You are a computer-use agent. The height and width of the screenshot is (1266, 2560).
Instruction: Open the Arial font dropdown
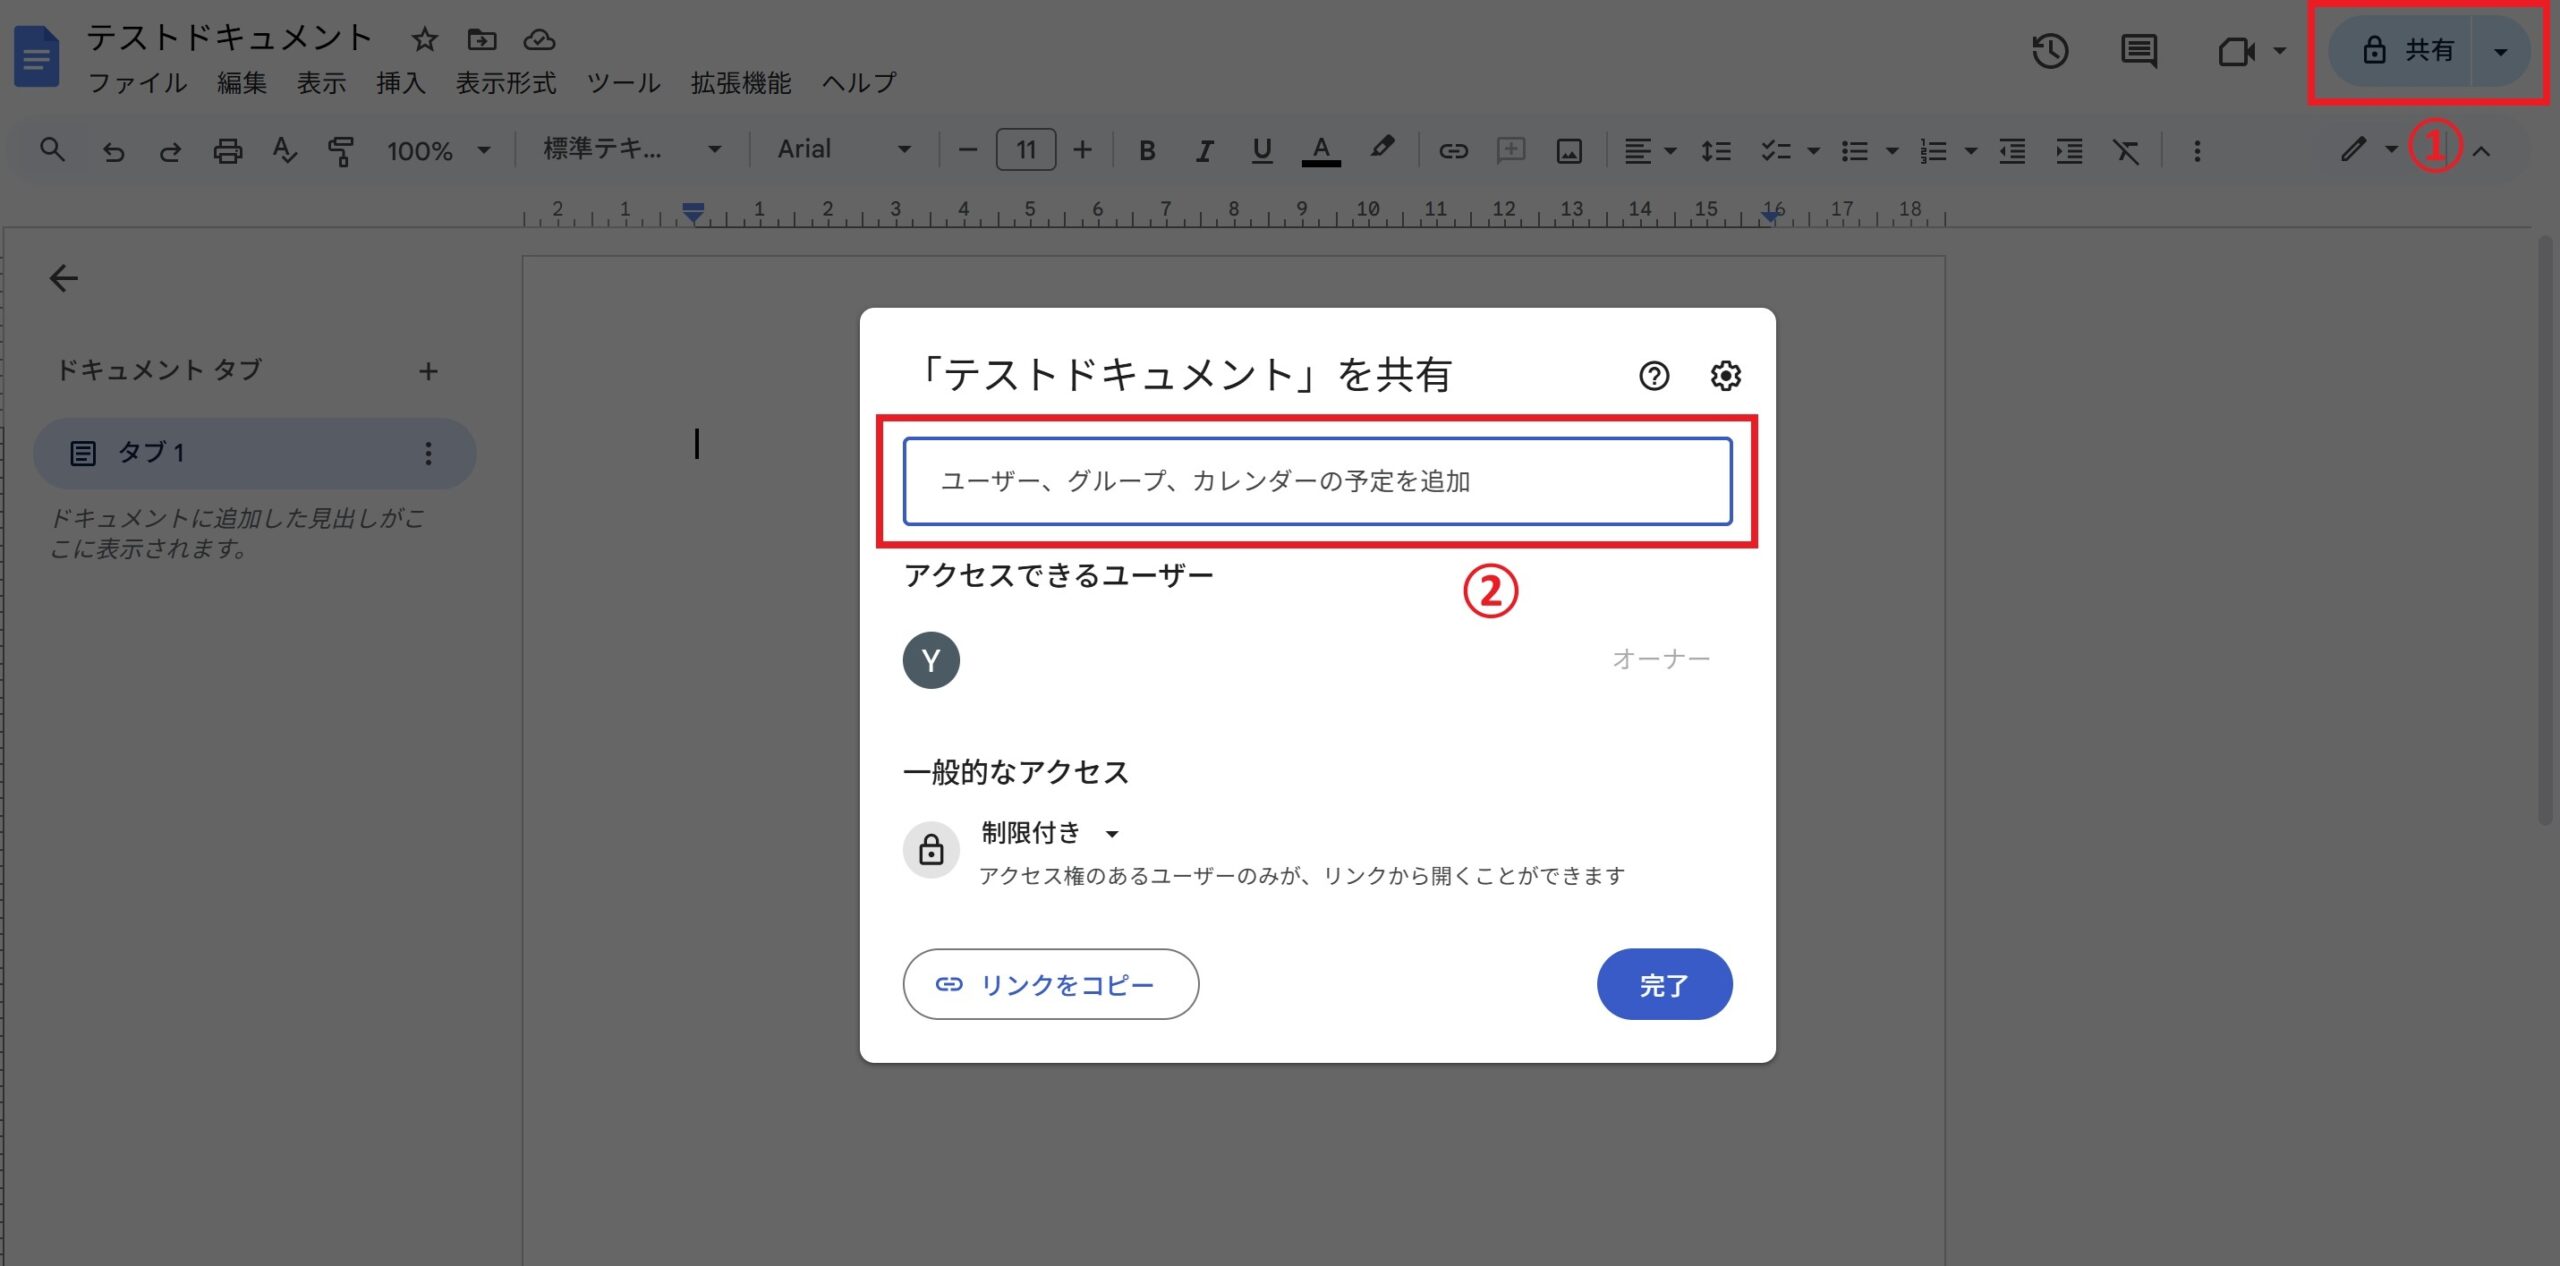[843, 150]
